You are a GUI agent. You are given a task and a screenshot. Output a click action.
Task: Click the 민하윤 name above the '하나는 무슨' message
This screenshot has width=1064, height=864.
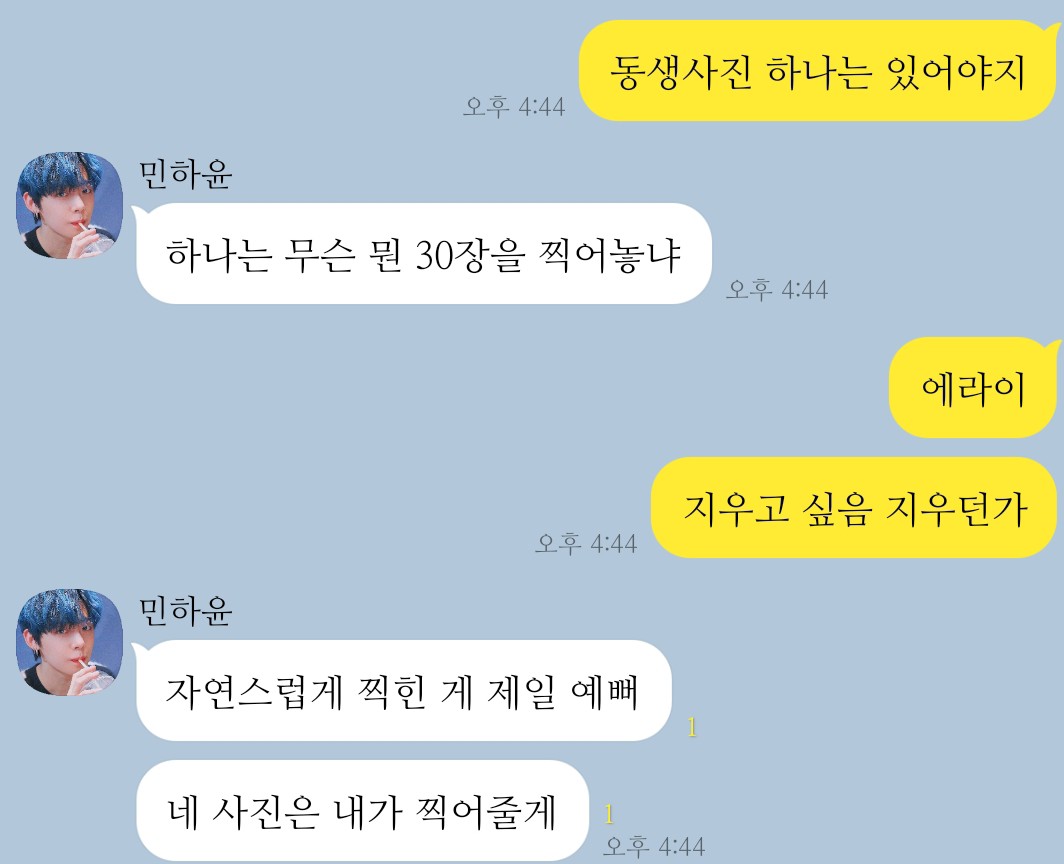pos(186,174)
